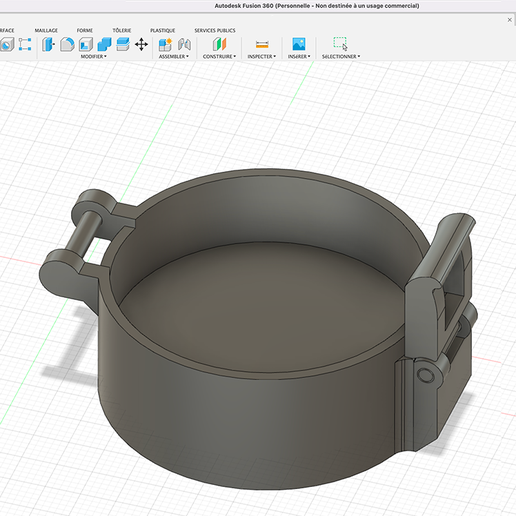Click the Joint tool icon
The width and height of the screenshot is (516, 516).
pos(184,44)
